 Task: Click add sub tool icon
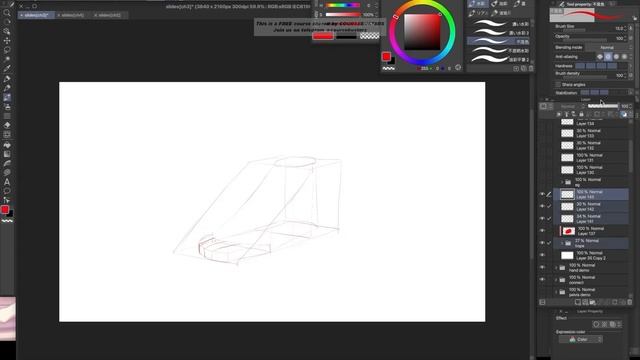516,69
